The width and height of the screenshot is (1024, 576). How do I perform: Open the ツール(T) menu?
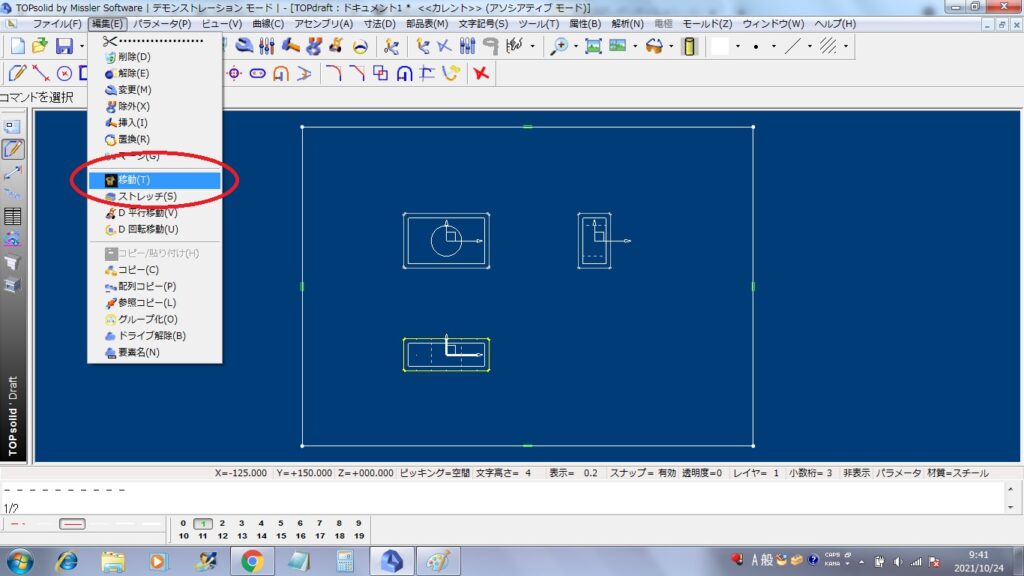(538, 24)
